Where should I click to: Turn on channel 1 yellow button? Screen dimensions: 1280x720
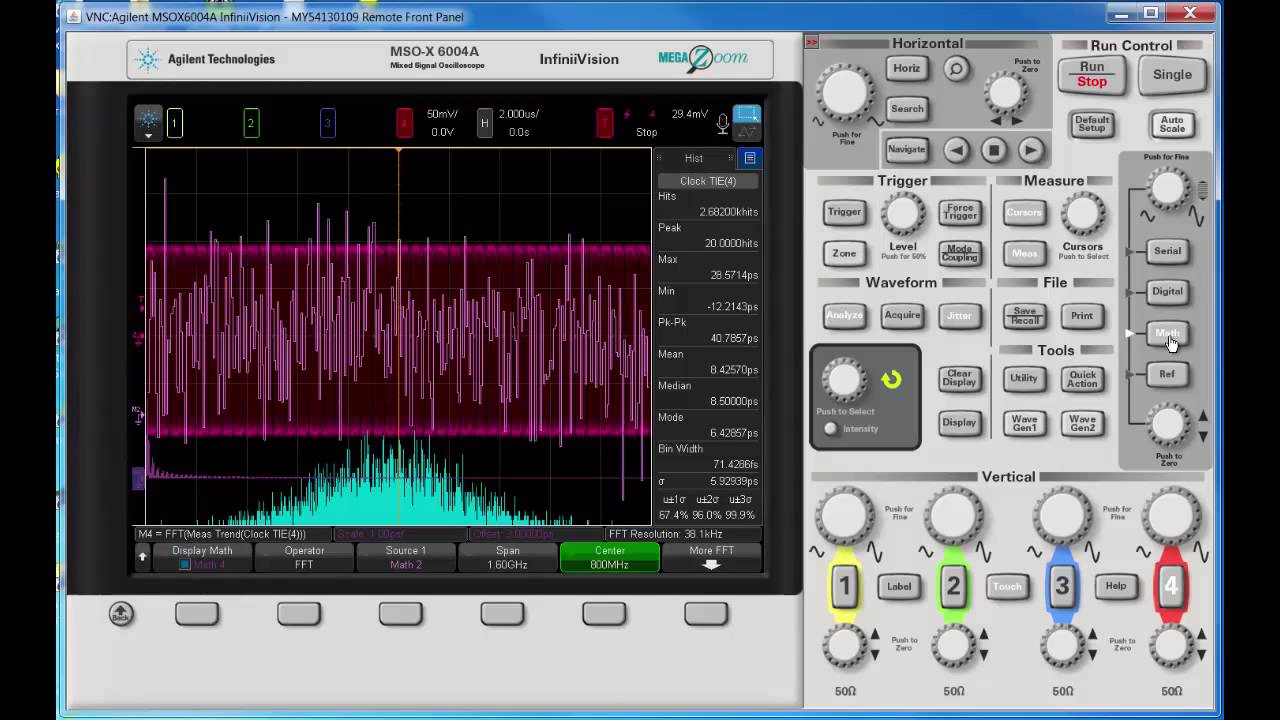[x=844, y=586]
